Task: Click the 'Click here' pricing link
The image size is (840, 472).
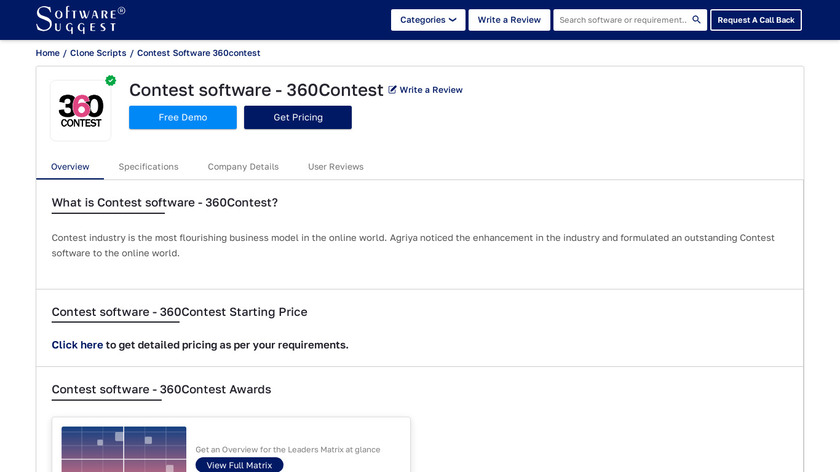Action: coord(77,345)
